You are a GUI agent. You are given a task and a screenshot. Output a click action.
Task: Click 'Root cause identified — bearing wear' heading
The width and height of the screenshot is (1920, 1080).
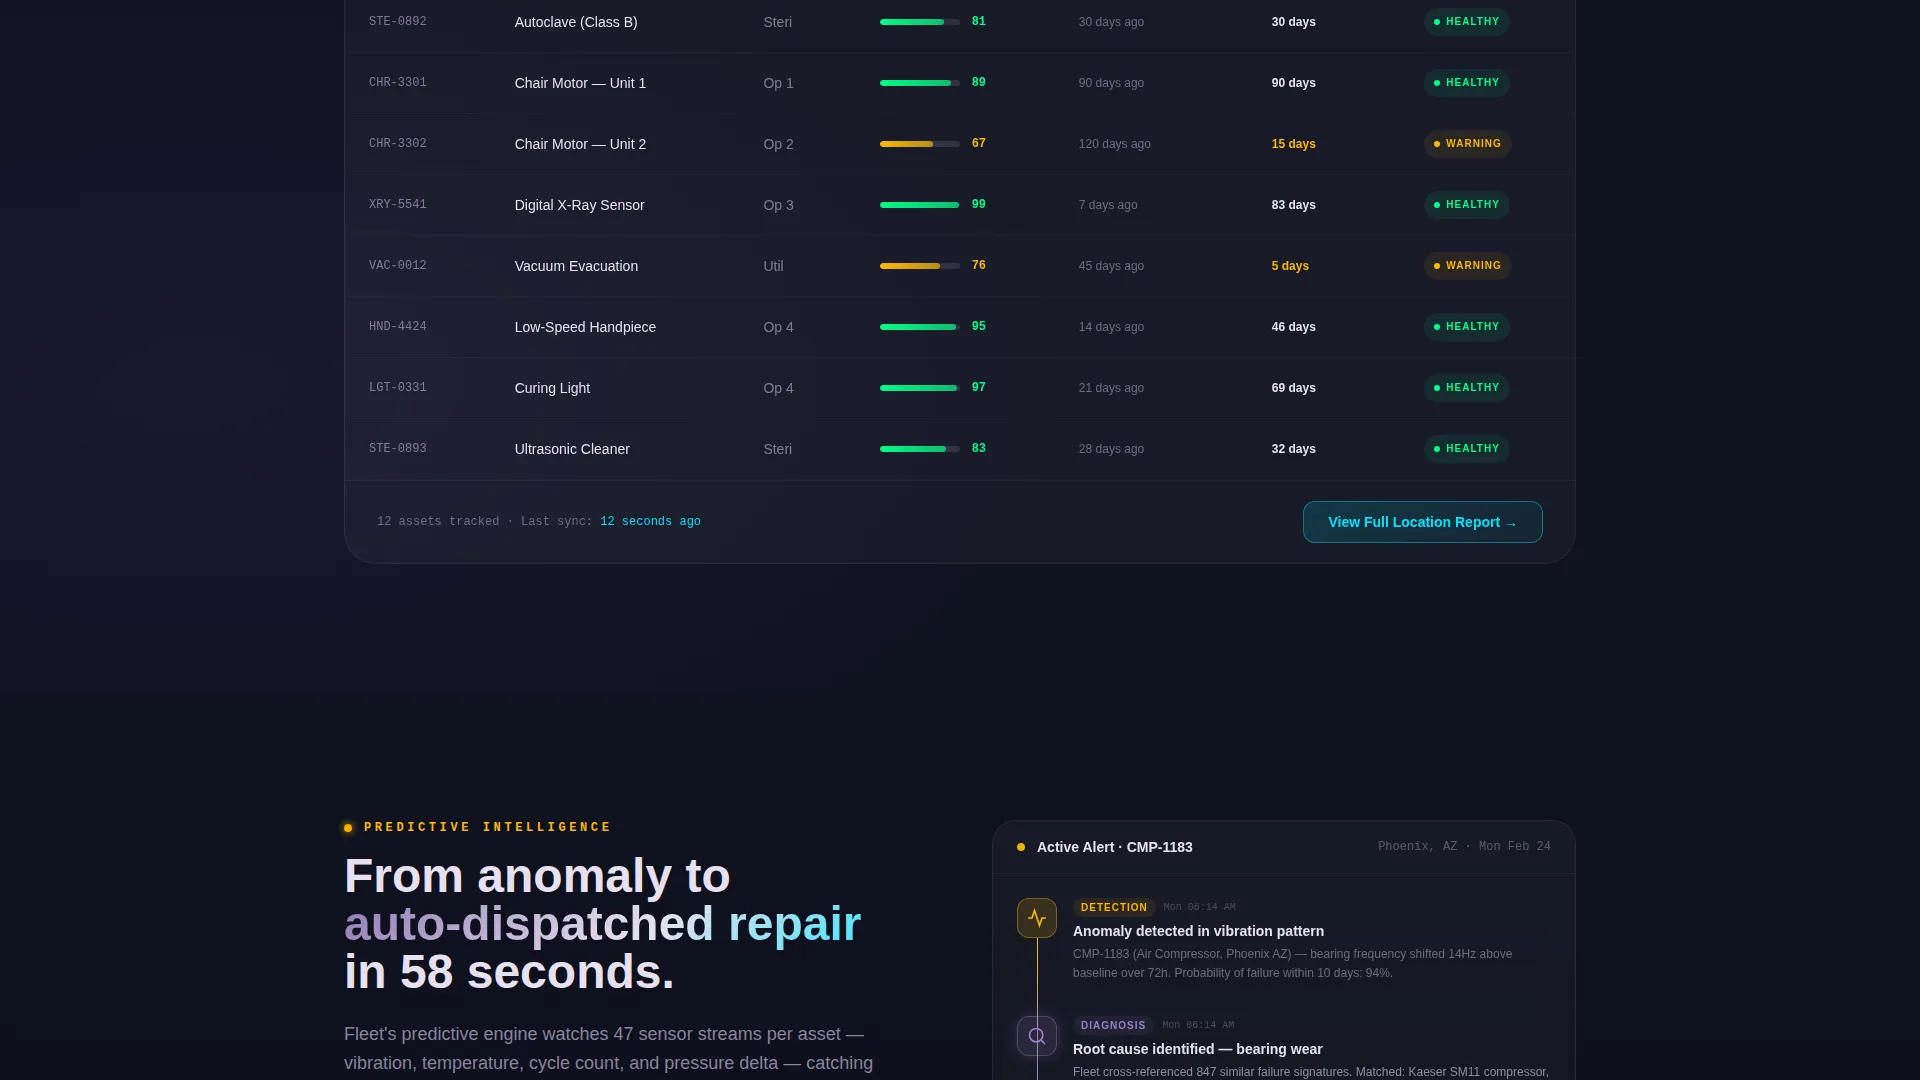tap(1197, 1049)
